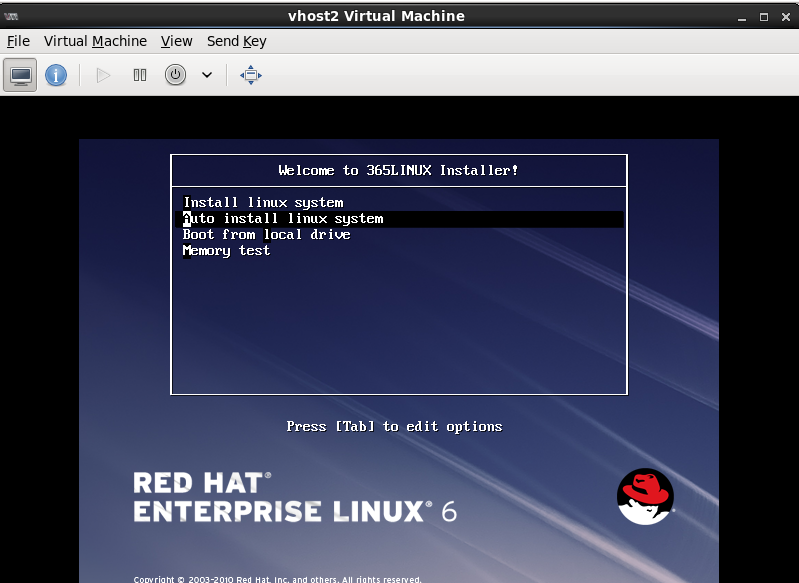
Task: Open the File menu
Action: point(18,41)
